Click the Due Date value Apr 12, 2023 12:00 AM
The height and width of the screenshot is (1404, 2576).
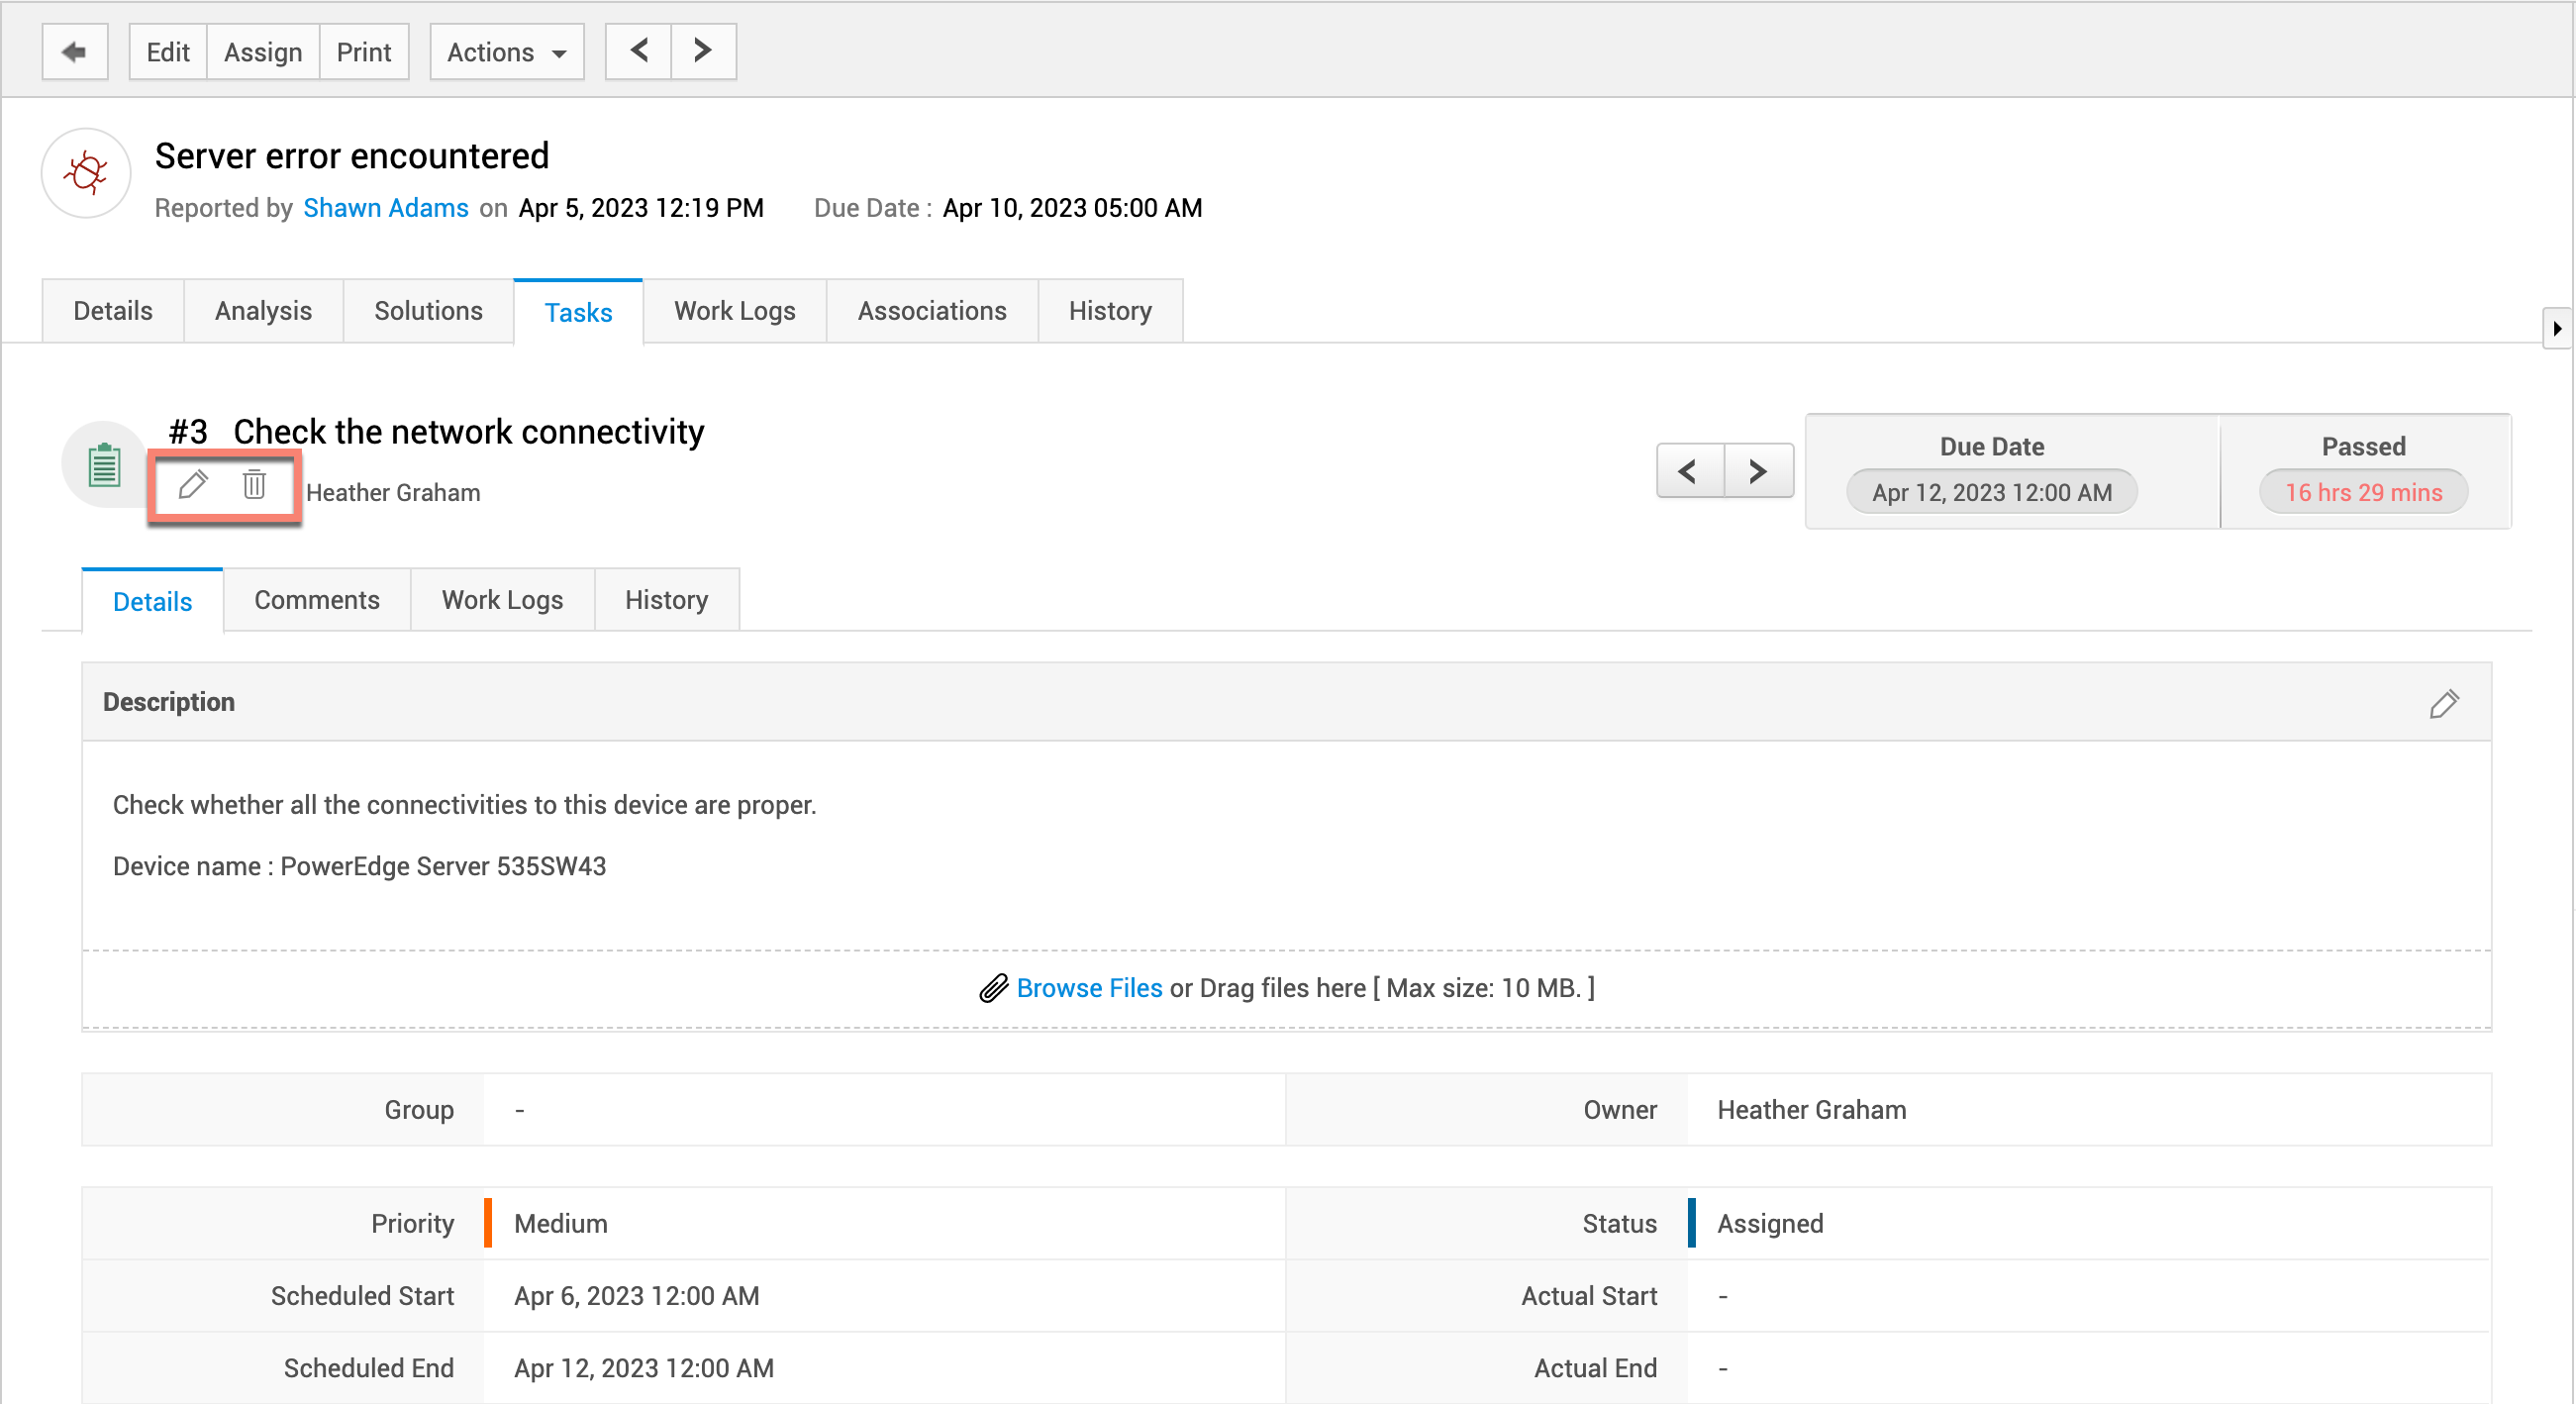coord(1992,492)
